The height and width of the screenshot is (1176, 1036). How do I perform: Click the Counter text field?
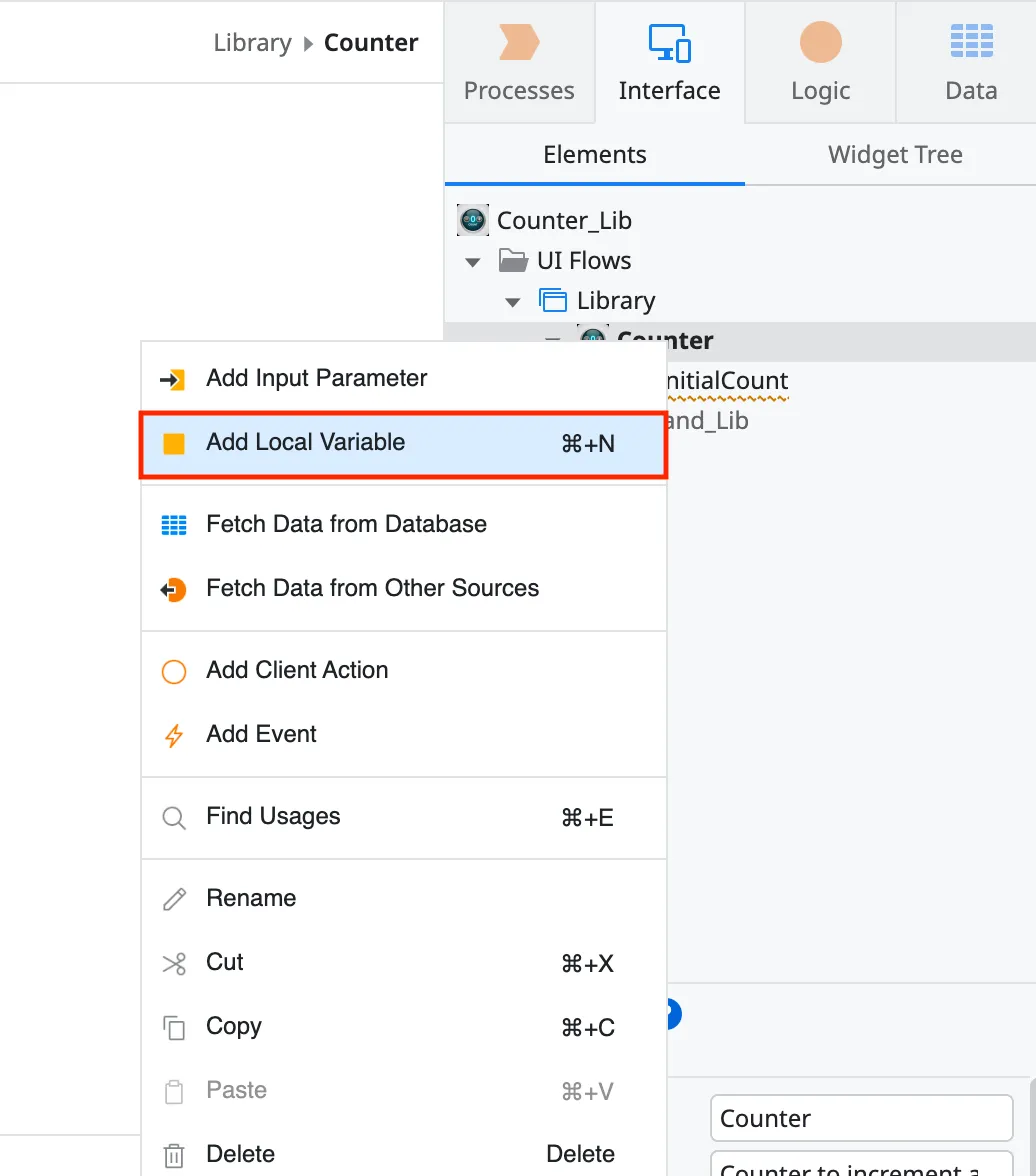pyautogui.click(x=861, y=1118)
